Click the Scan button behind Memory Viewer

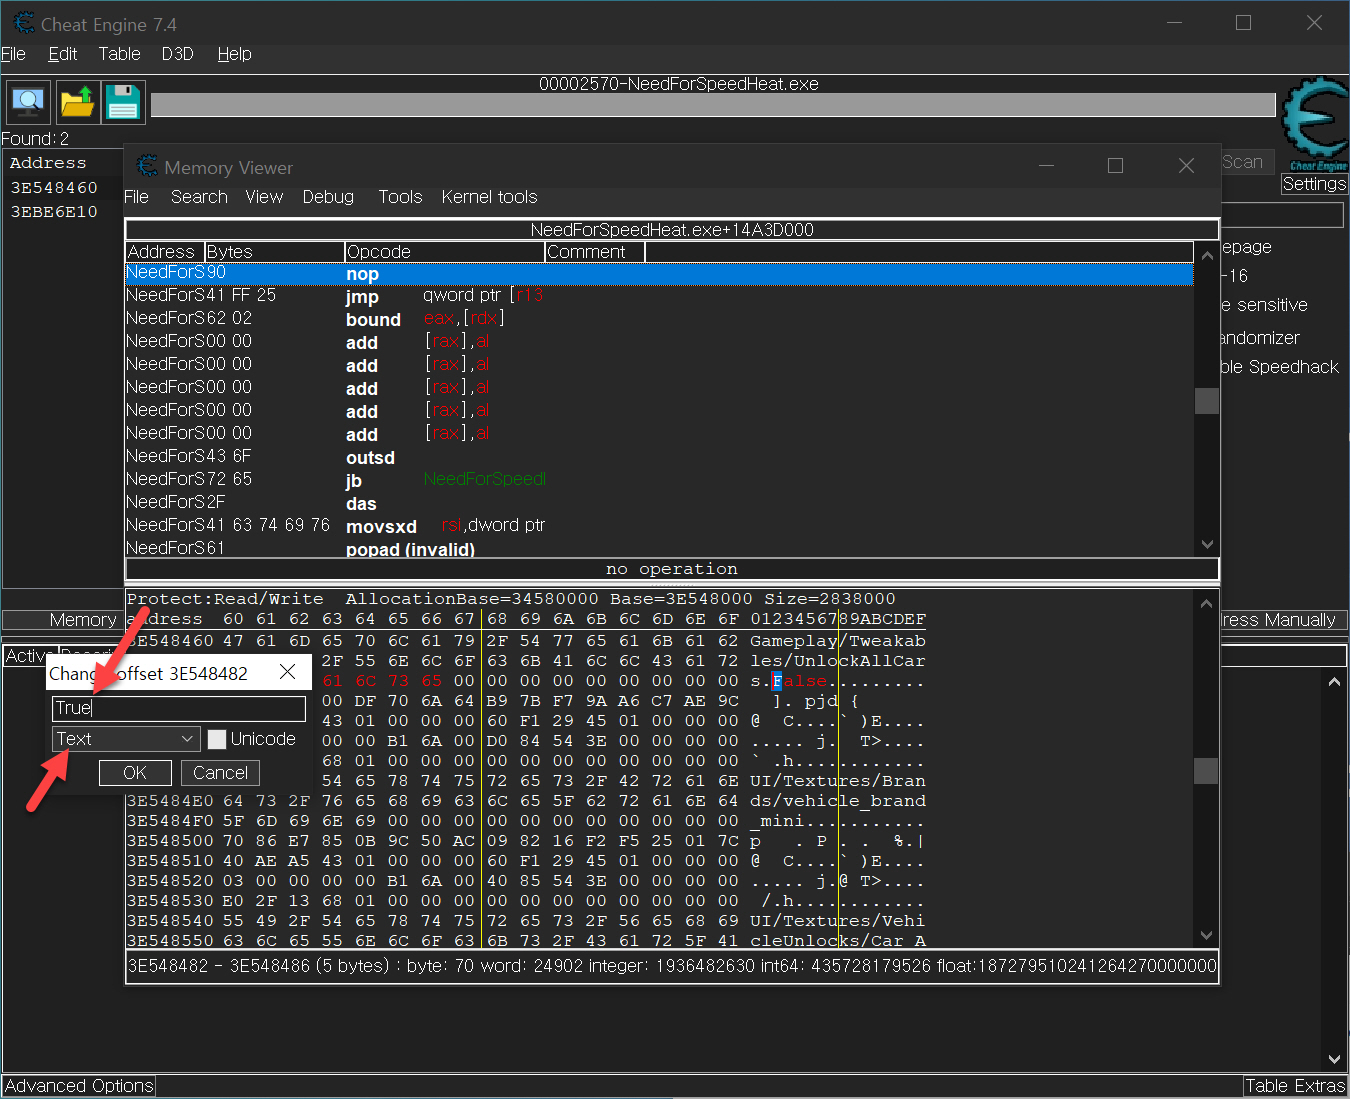pos(1248,162)
